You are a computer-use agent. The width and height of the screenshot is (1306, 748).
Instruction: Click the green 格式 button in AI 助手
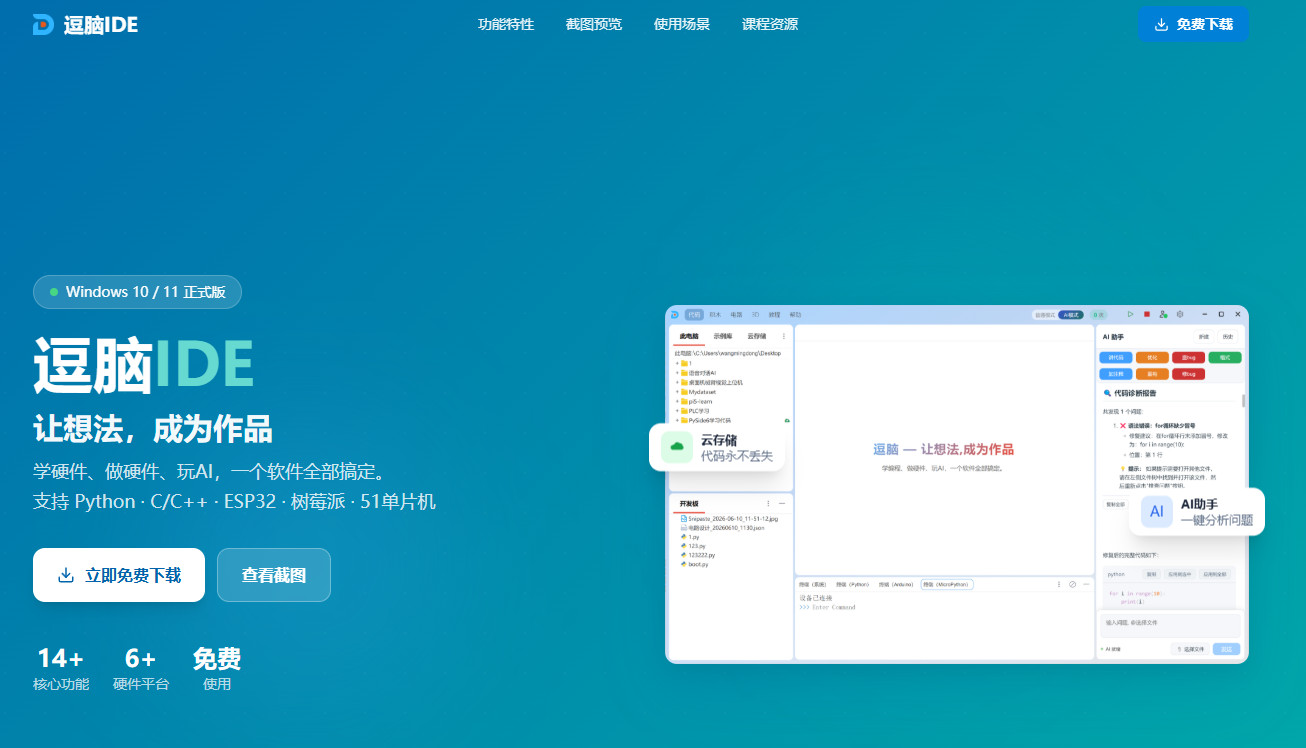coord(1225,357)
